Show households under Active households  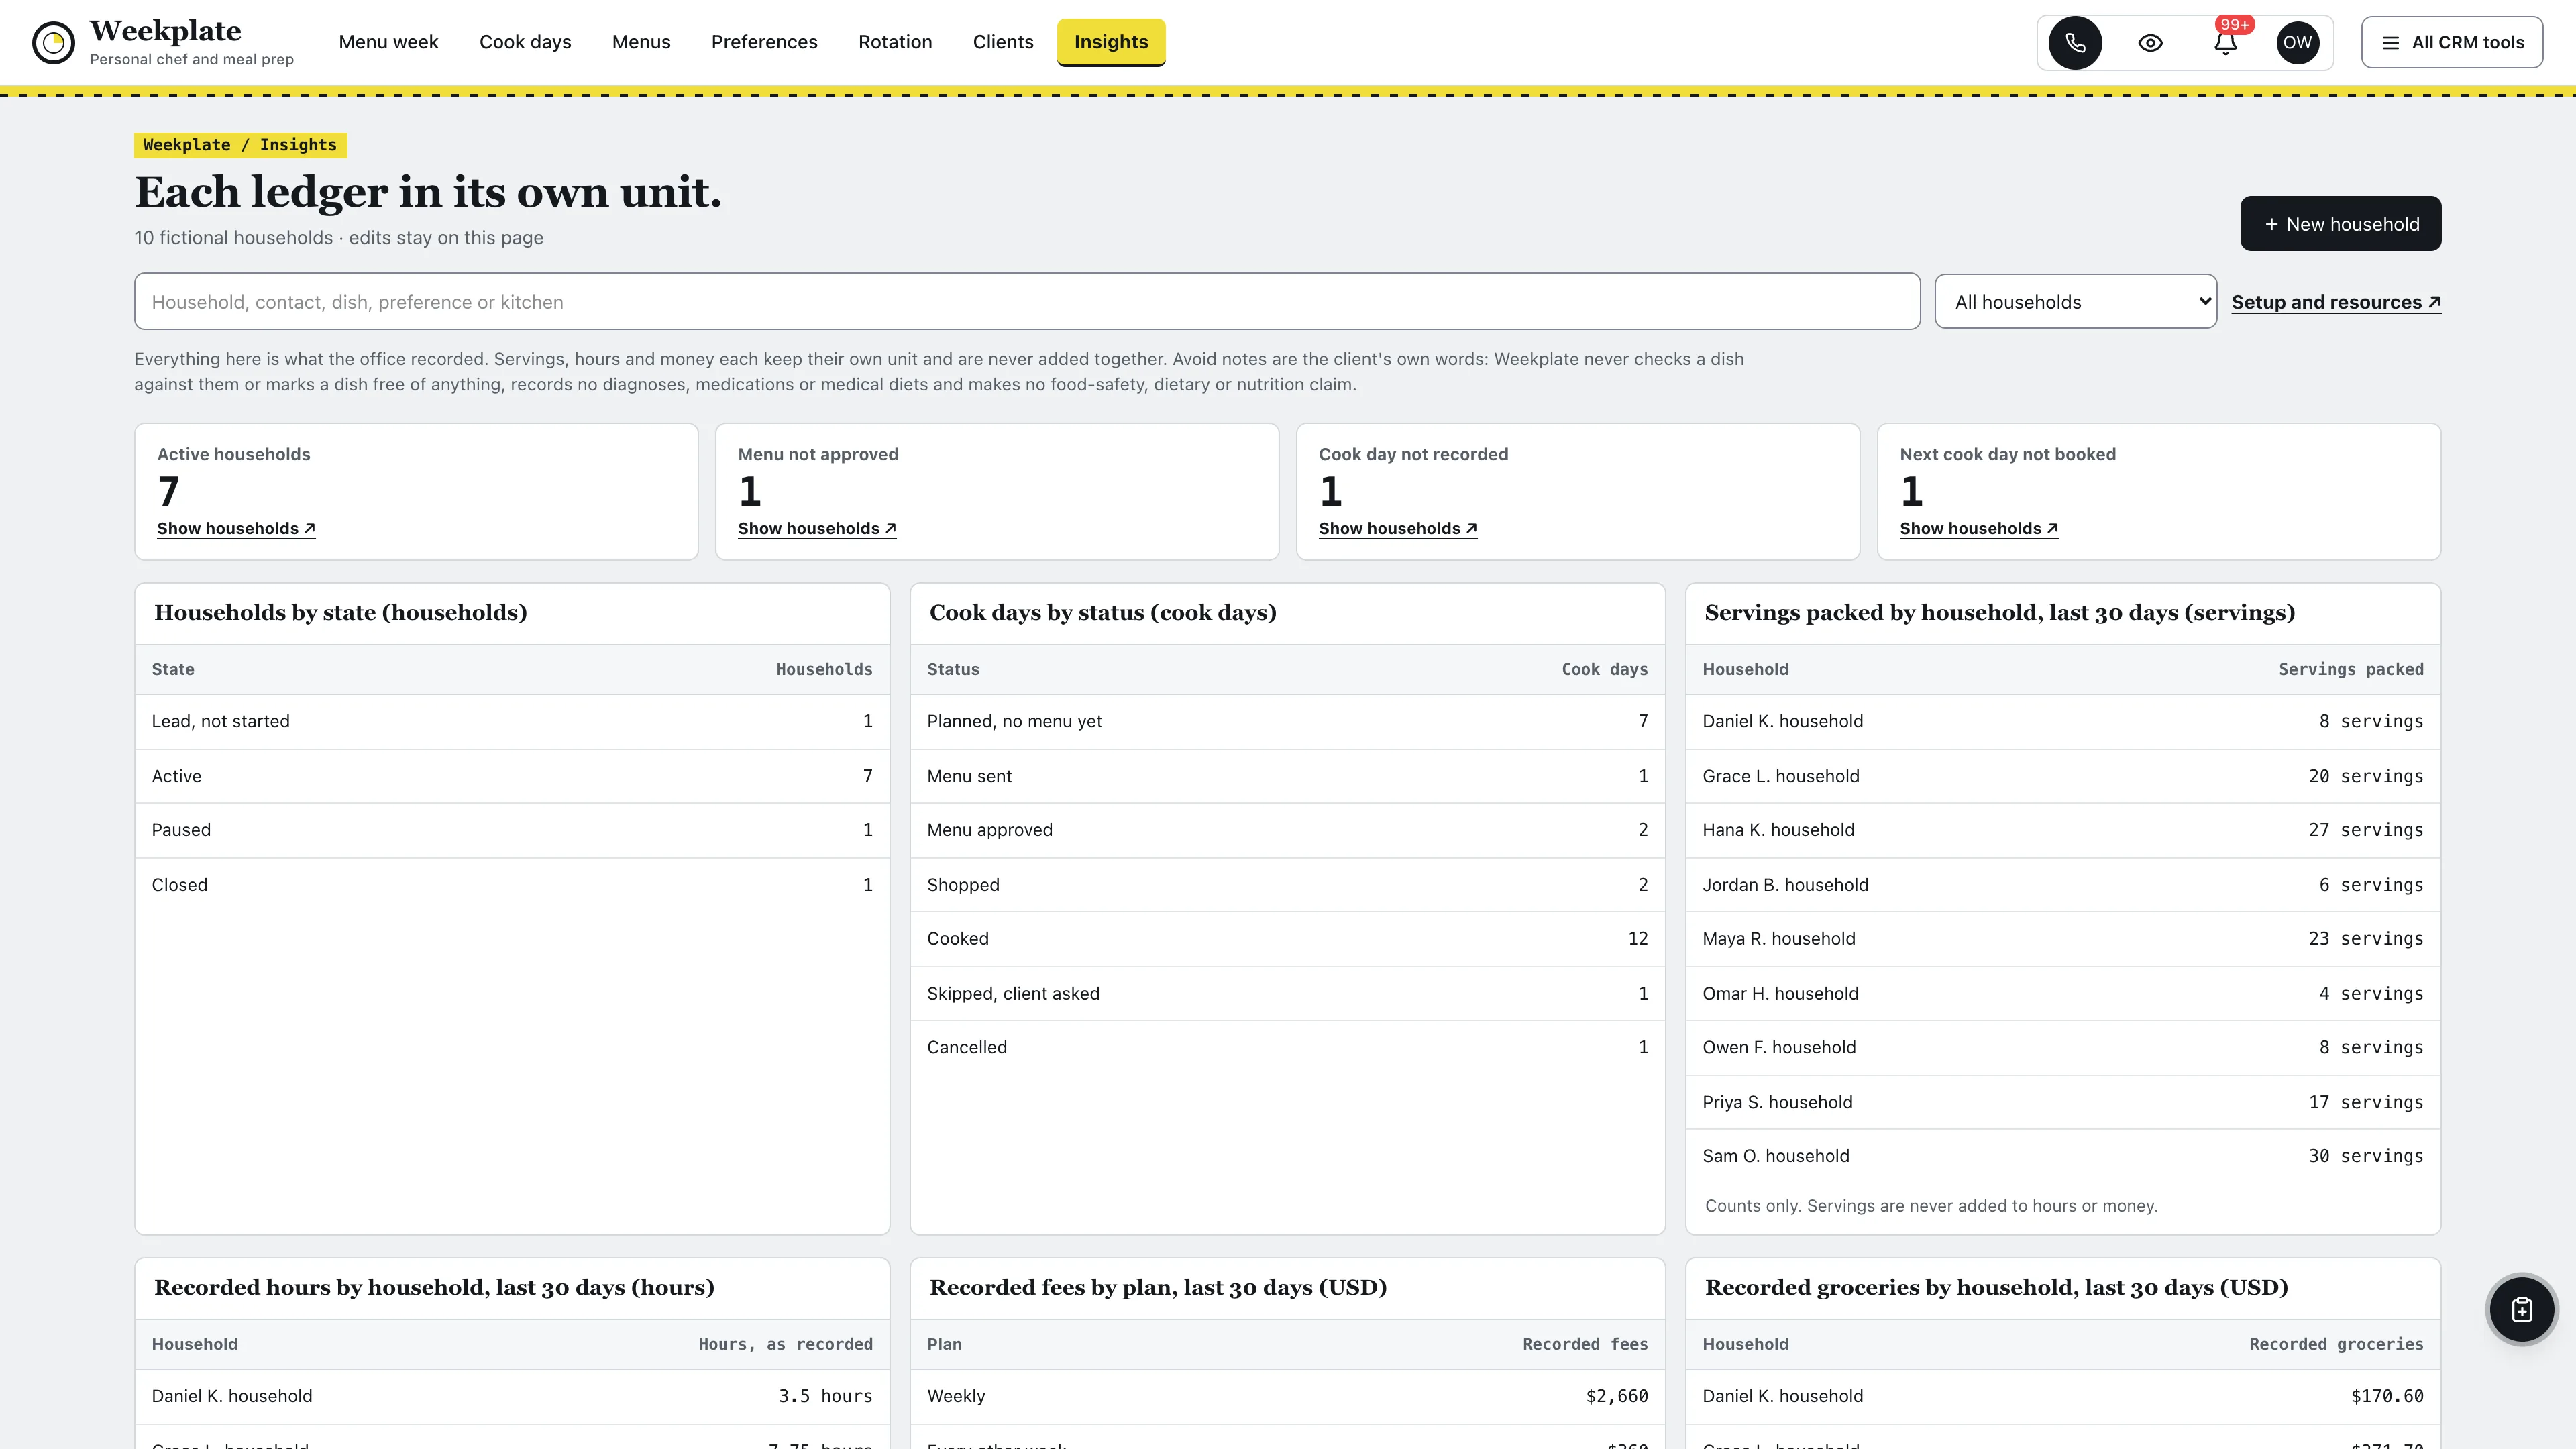[x=236, y=528]
